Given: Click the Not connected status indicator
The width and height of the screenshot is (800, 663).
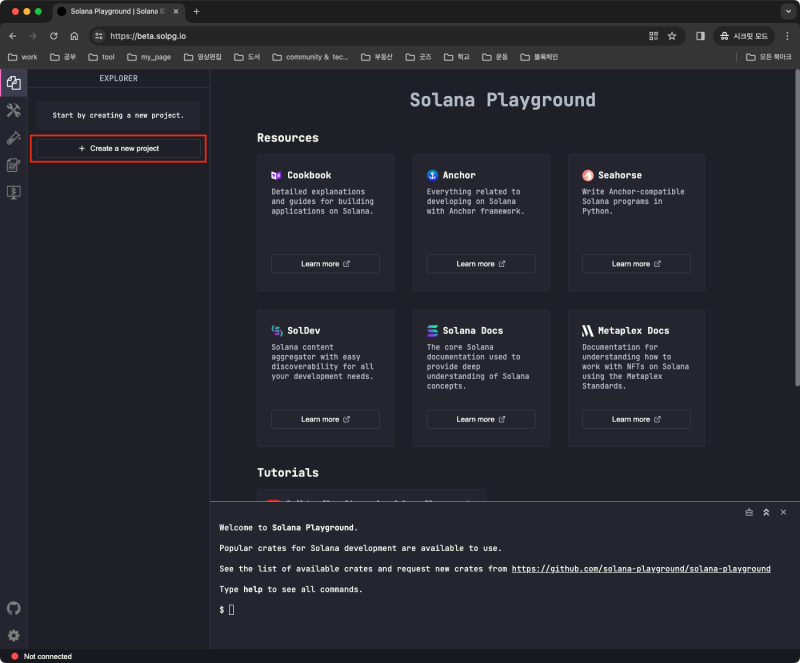Looking at the screenshot, I should click(x=41, y=656).
